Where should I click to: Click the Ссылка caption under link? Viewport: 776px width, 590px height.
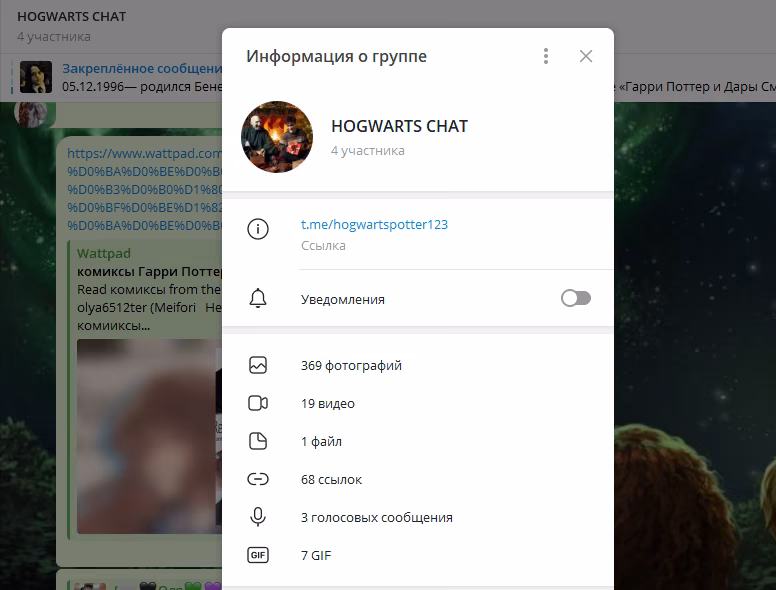pos(323,246)
